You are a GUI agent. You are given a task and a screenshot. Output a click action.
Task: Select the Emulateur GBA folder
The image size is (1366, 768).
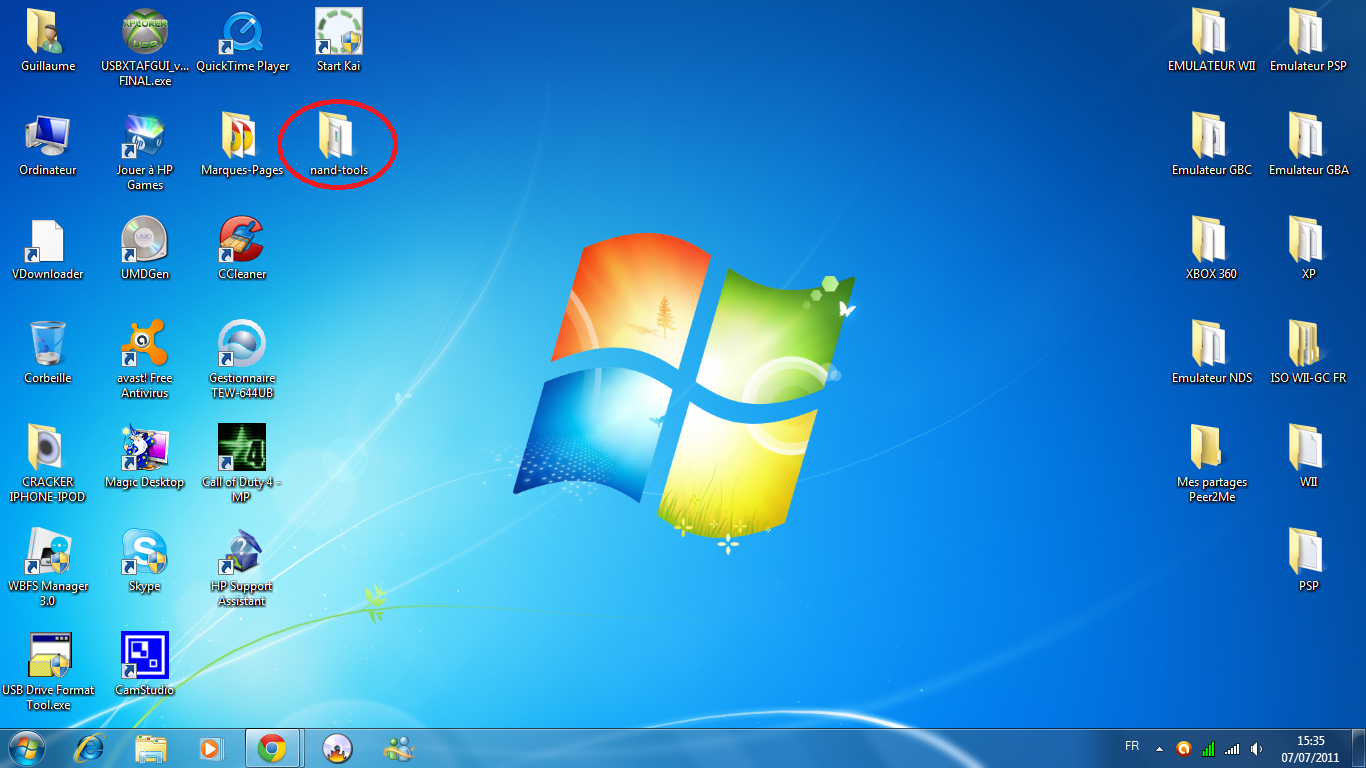pos(1309,145)
